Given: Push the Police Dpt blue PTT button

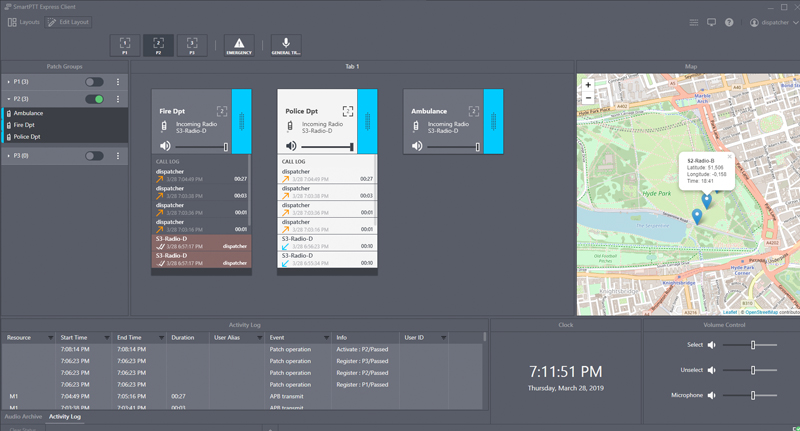Looking at the screenshot, I should point(367,121).
